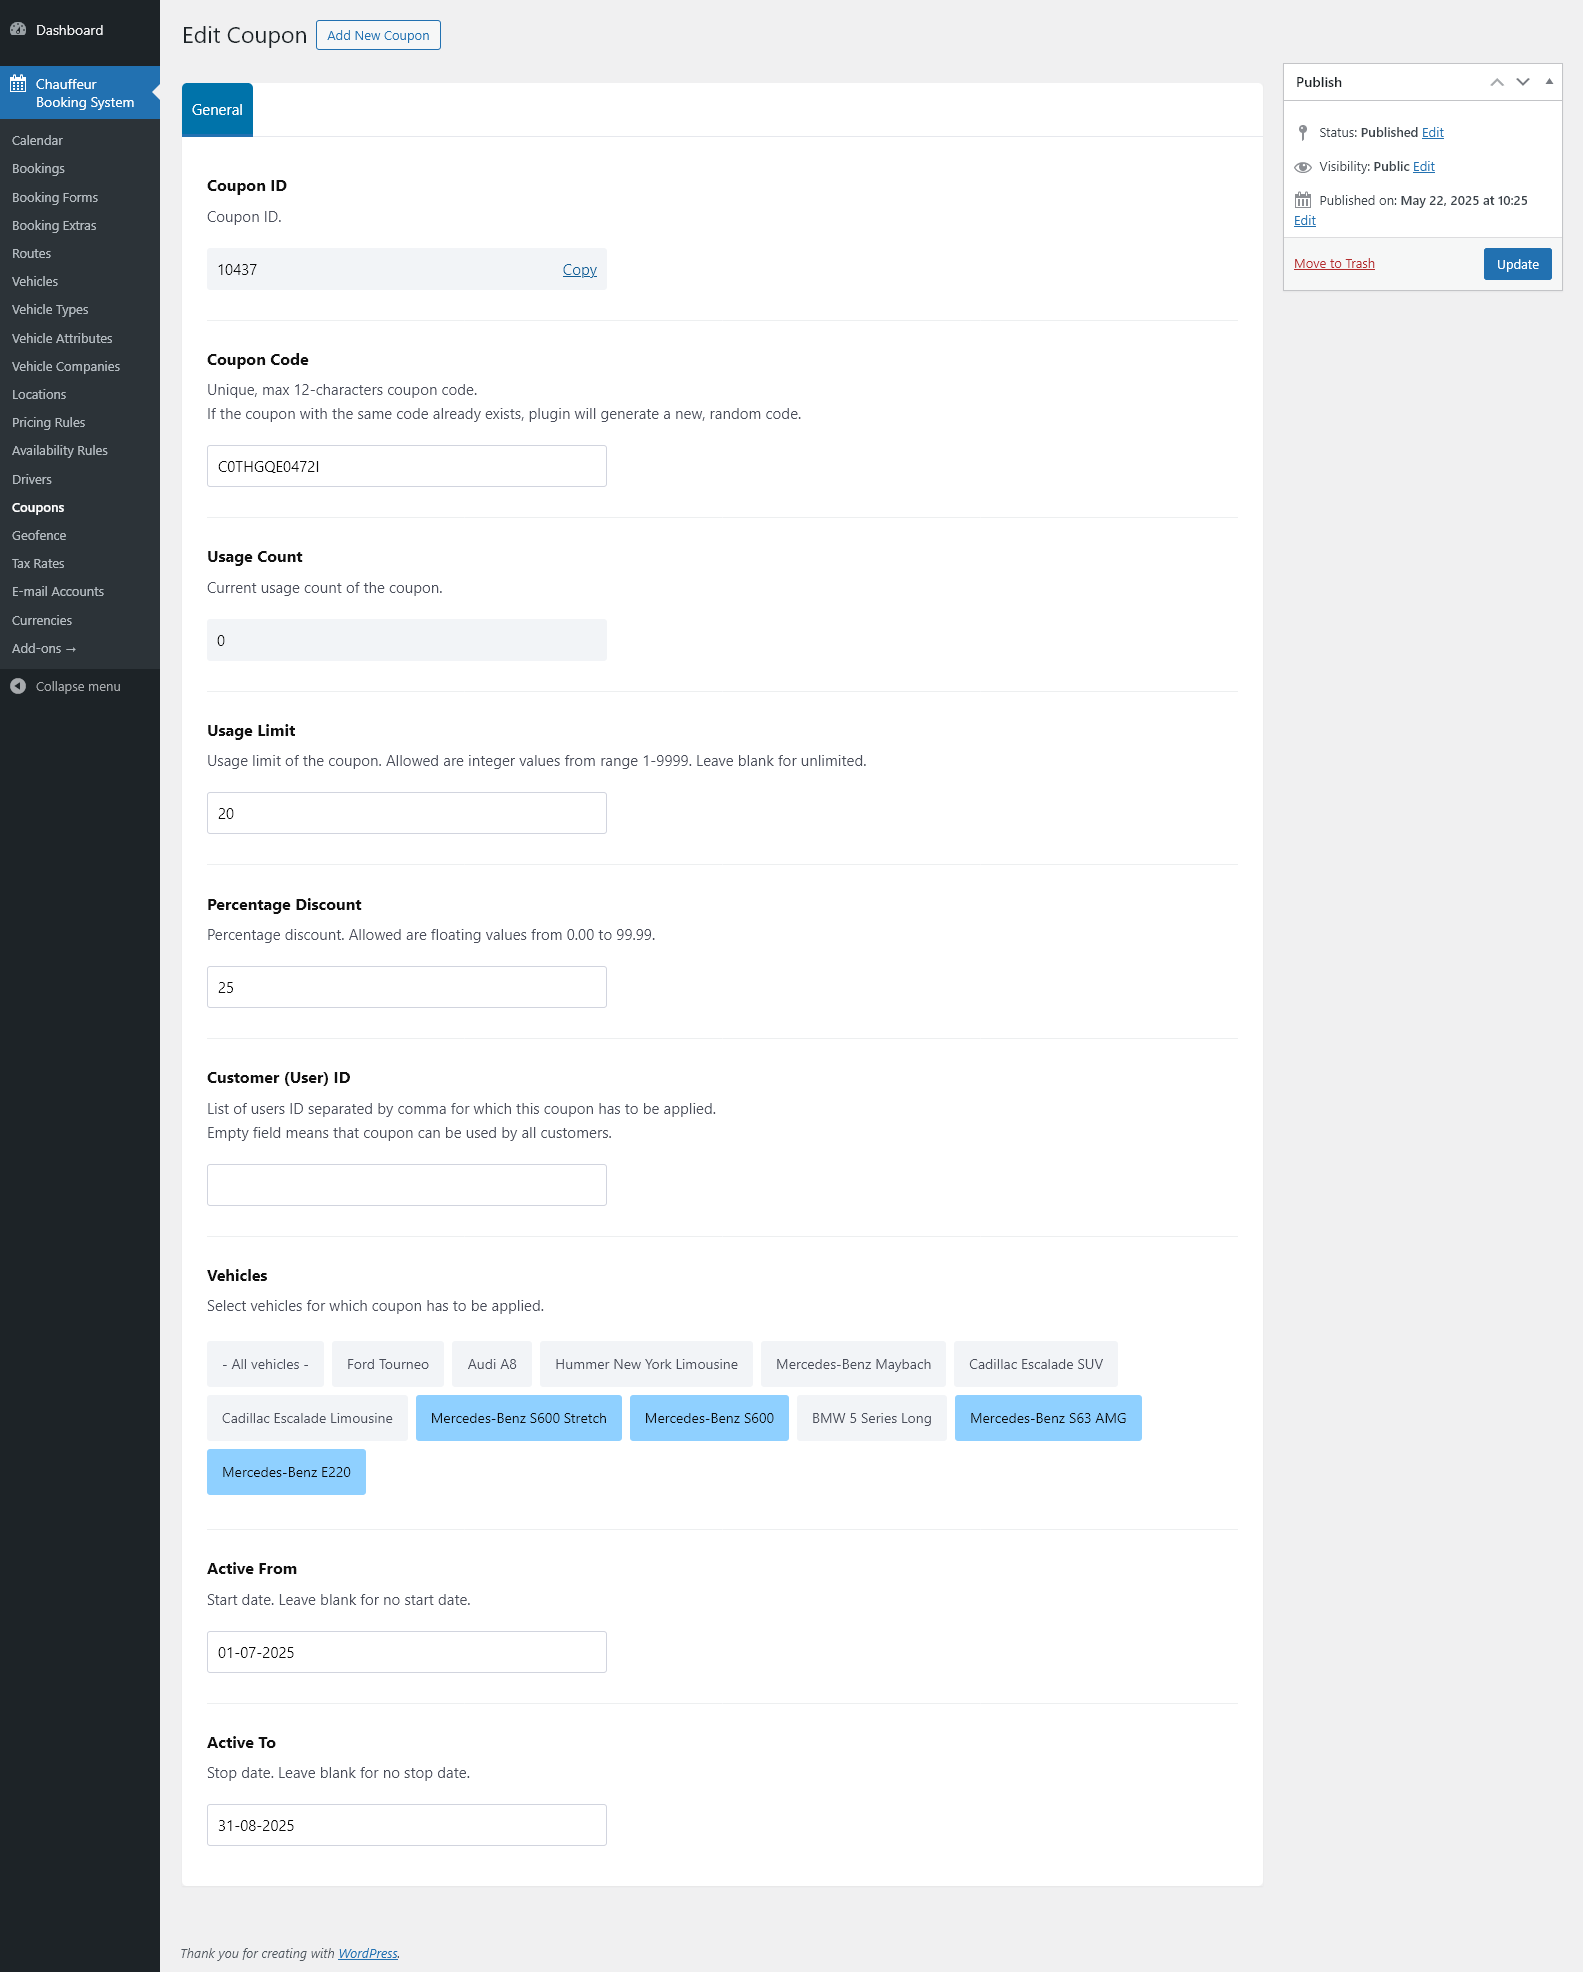Focus the Percentage Discount field

click(407, 987)
